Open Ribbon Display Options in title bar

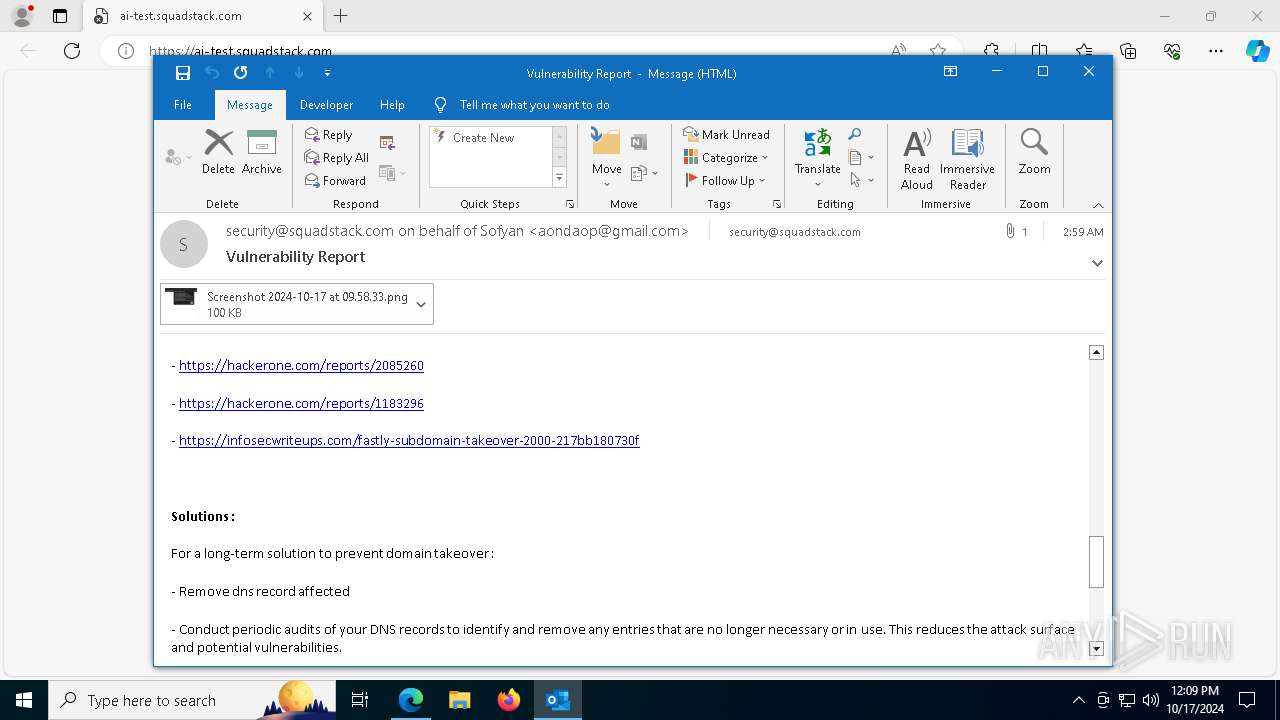(x=950, y=72)
